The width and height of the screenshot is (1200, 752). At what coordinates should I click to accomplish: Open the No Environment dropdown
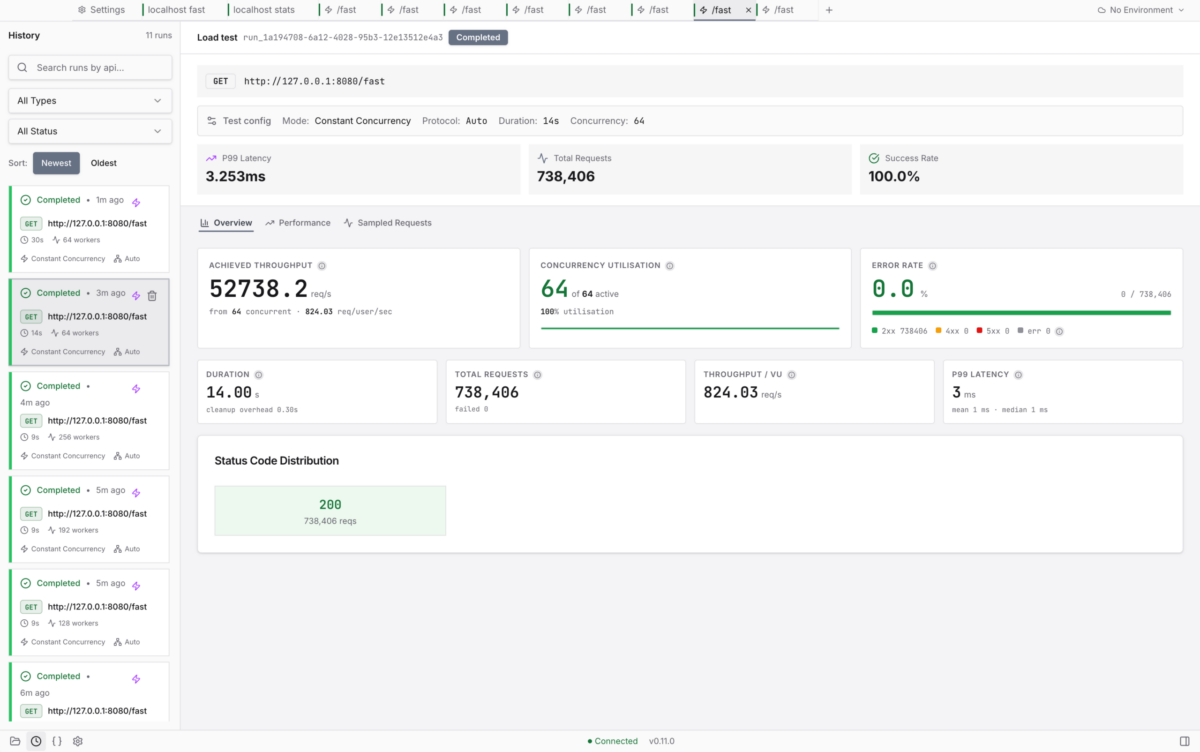coord(1143,10)
